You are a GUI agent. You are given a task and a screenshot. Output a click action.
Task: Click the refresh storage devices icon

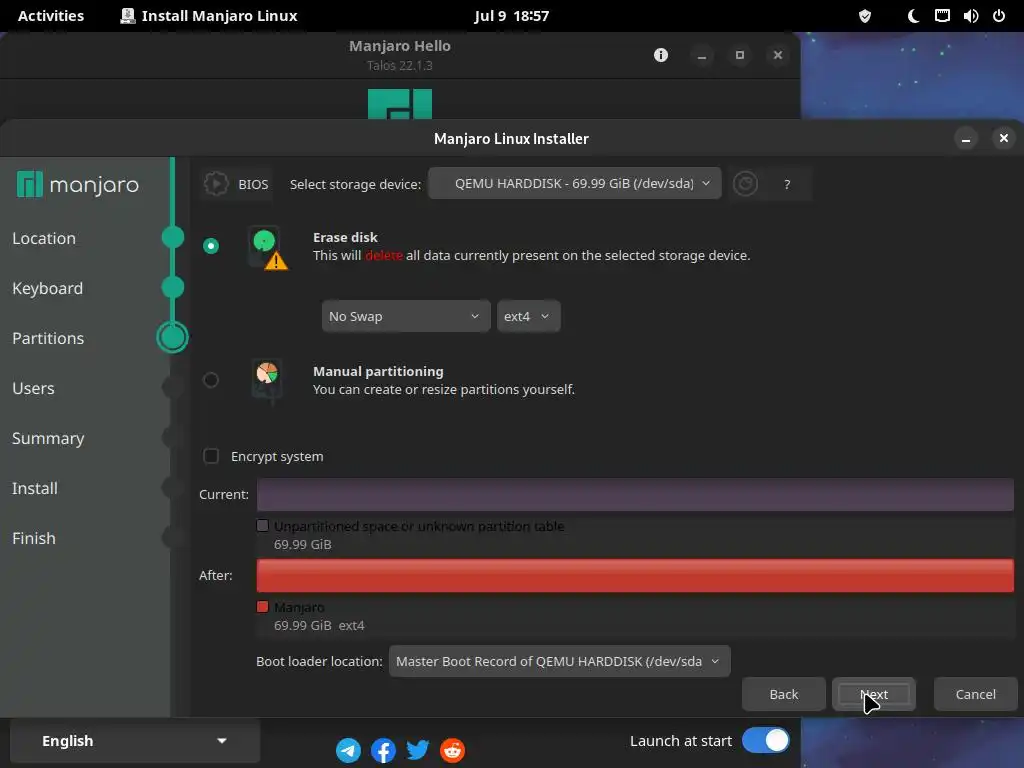(x=745, y=184)
